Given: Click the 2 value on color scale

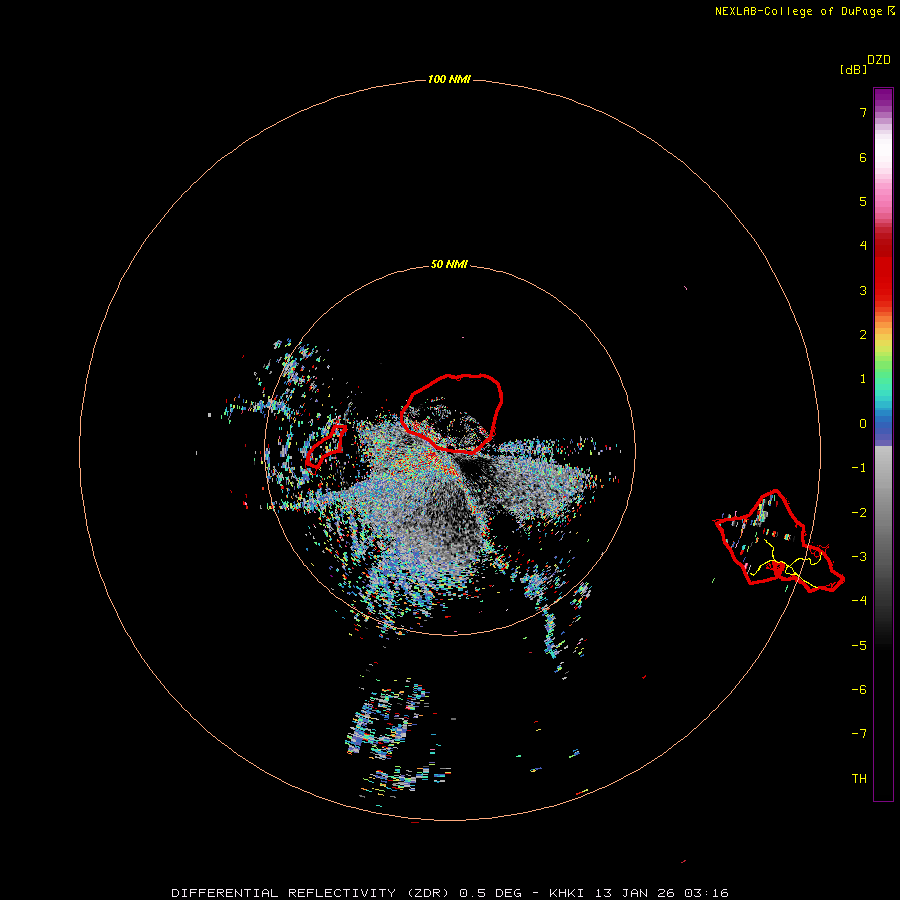Looking at the screenshot, I should (863, 335).
